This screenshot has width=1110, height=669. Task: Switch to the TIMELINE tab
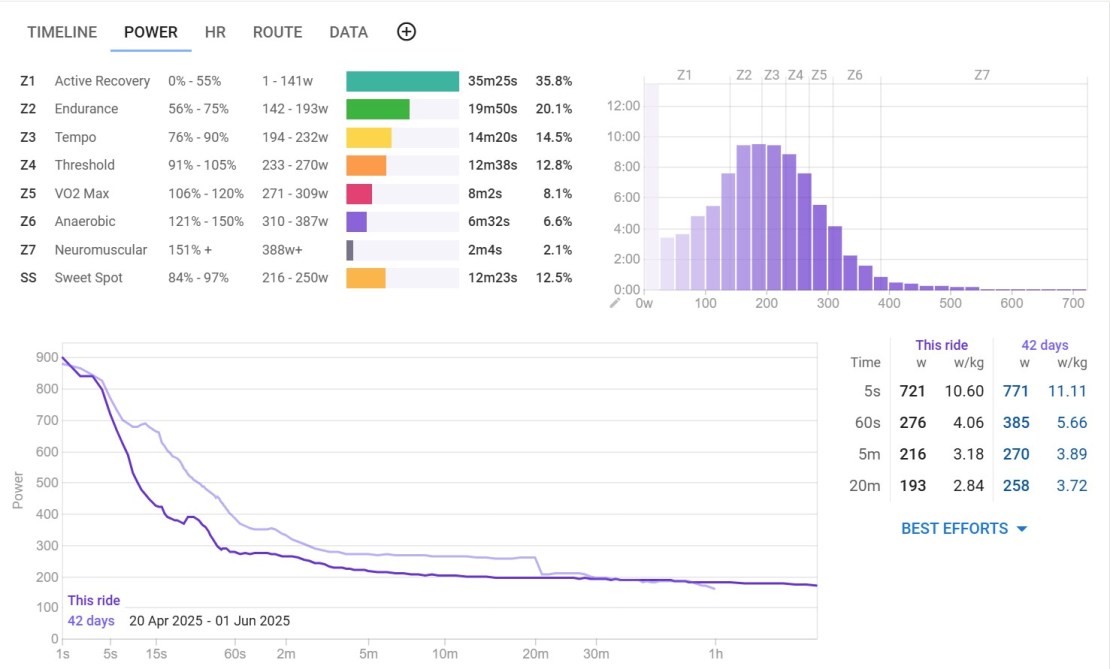(x=62, y=32)
